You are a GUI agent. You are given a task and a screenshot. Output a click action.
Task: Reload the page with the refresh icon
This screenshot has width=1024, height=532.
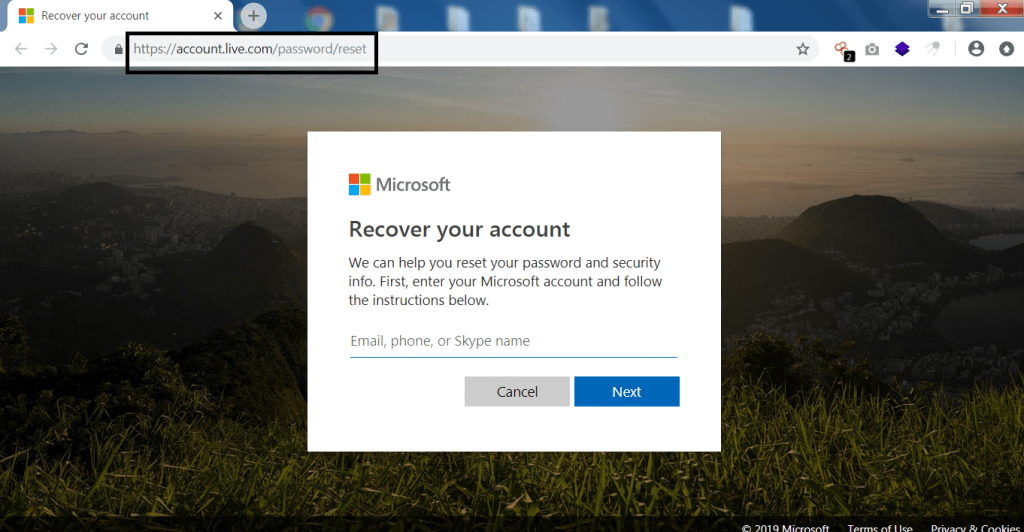click(x=81, y=49)
